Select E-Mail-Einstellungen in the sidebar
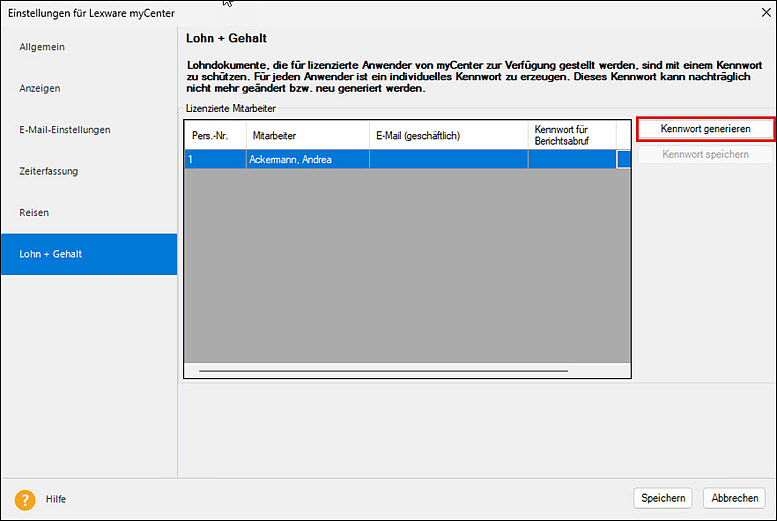 point(65,130)
